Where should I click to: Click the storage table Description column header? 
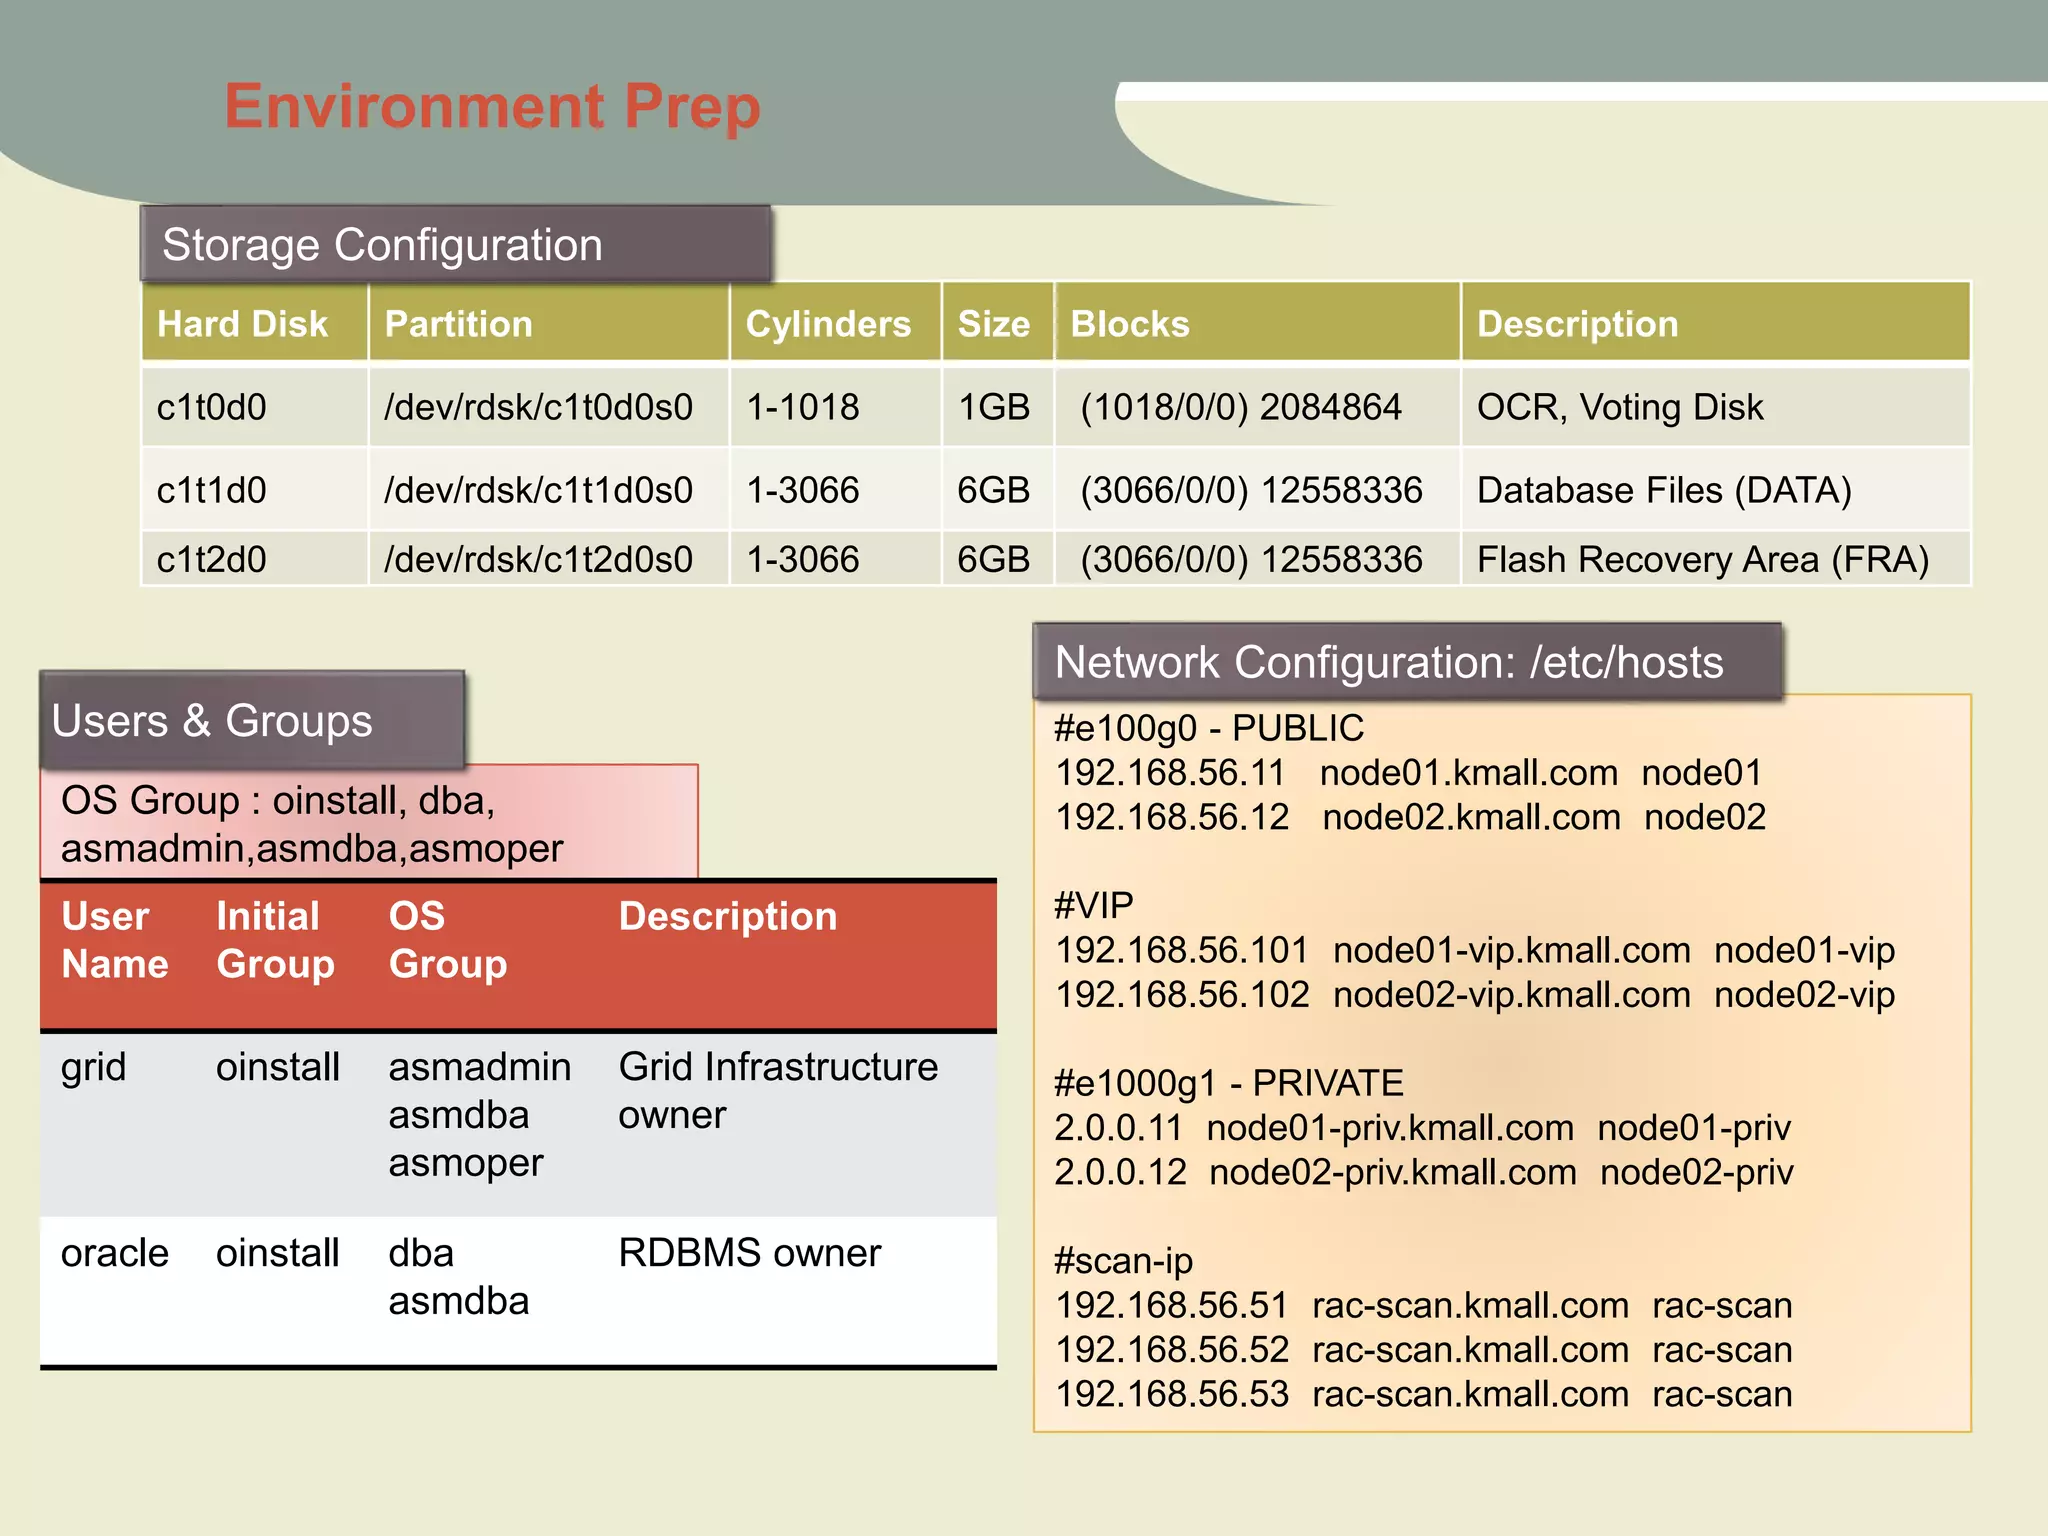(x=1716, y=323)
